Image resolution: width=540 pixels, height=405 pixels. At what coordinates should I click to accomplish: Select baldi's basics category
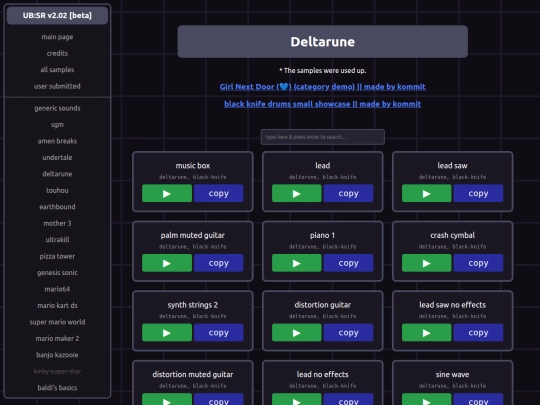coord(57,388)
